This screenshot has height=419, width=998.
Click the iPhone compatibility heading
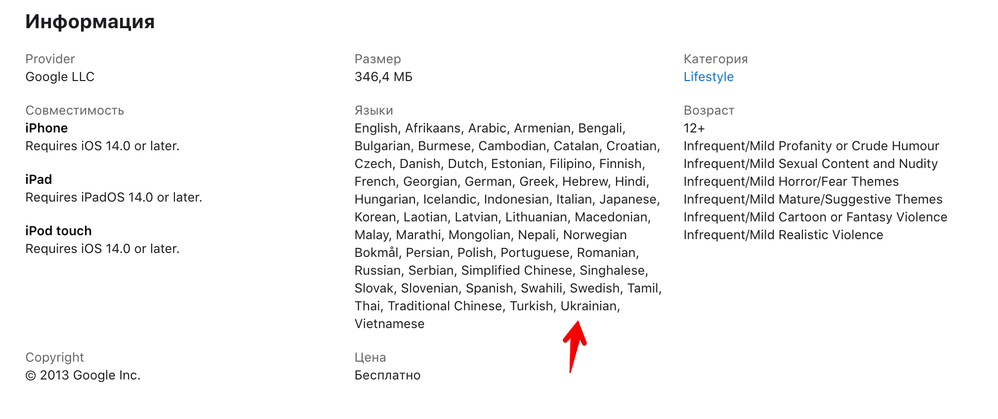[x=47, y=128]
